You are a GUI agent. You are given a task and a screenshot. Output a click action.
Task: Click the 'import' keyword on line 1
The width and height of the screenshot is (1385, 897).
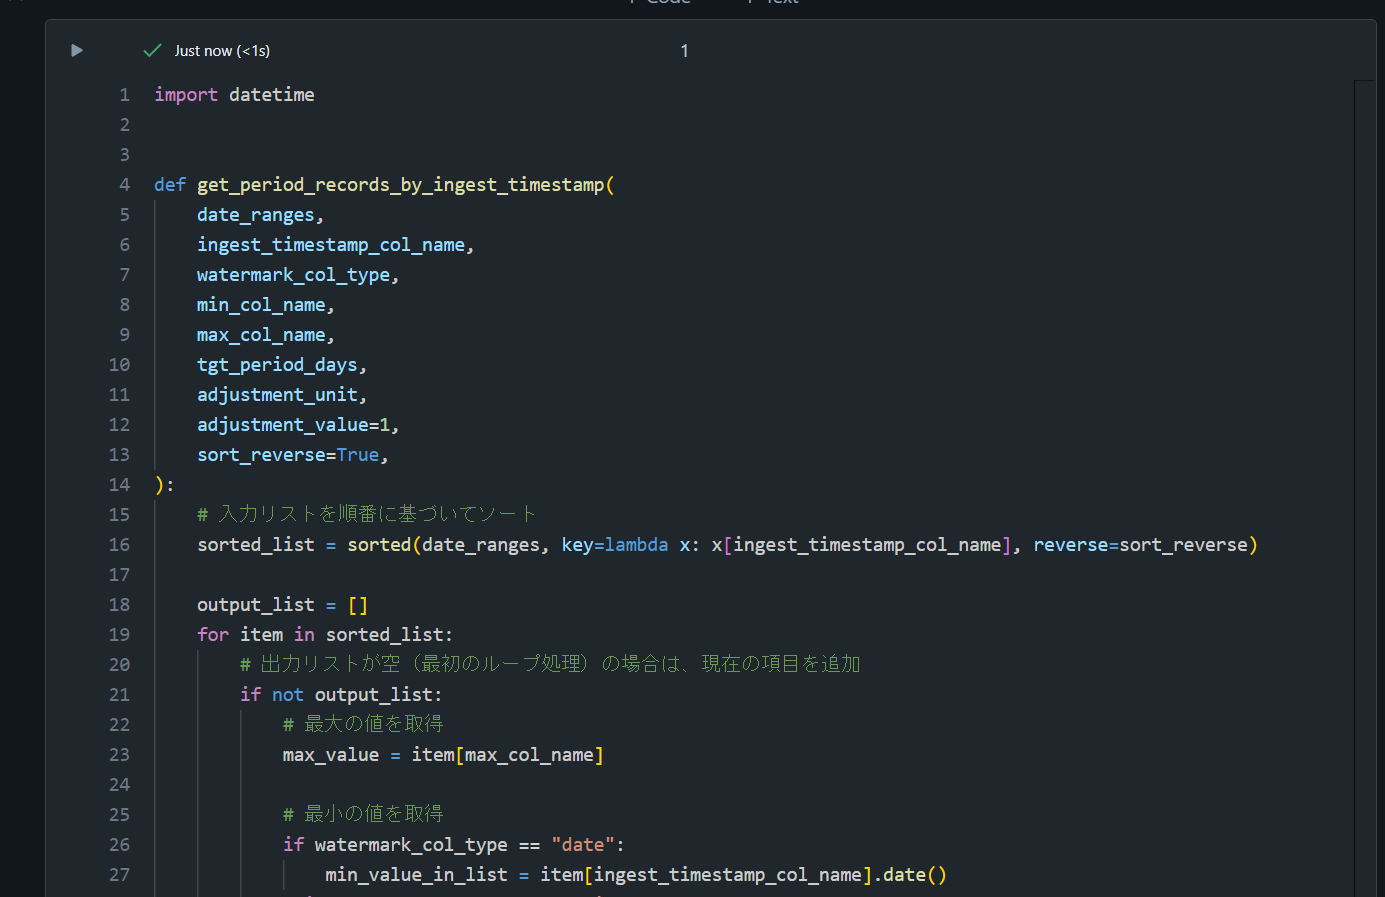(186, 95)
